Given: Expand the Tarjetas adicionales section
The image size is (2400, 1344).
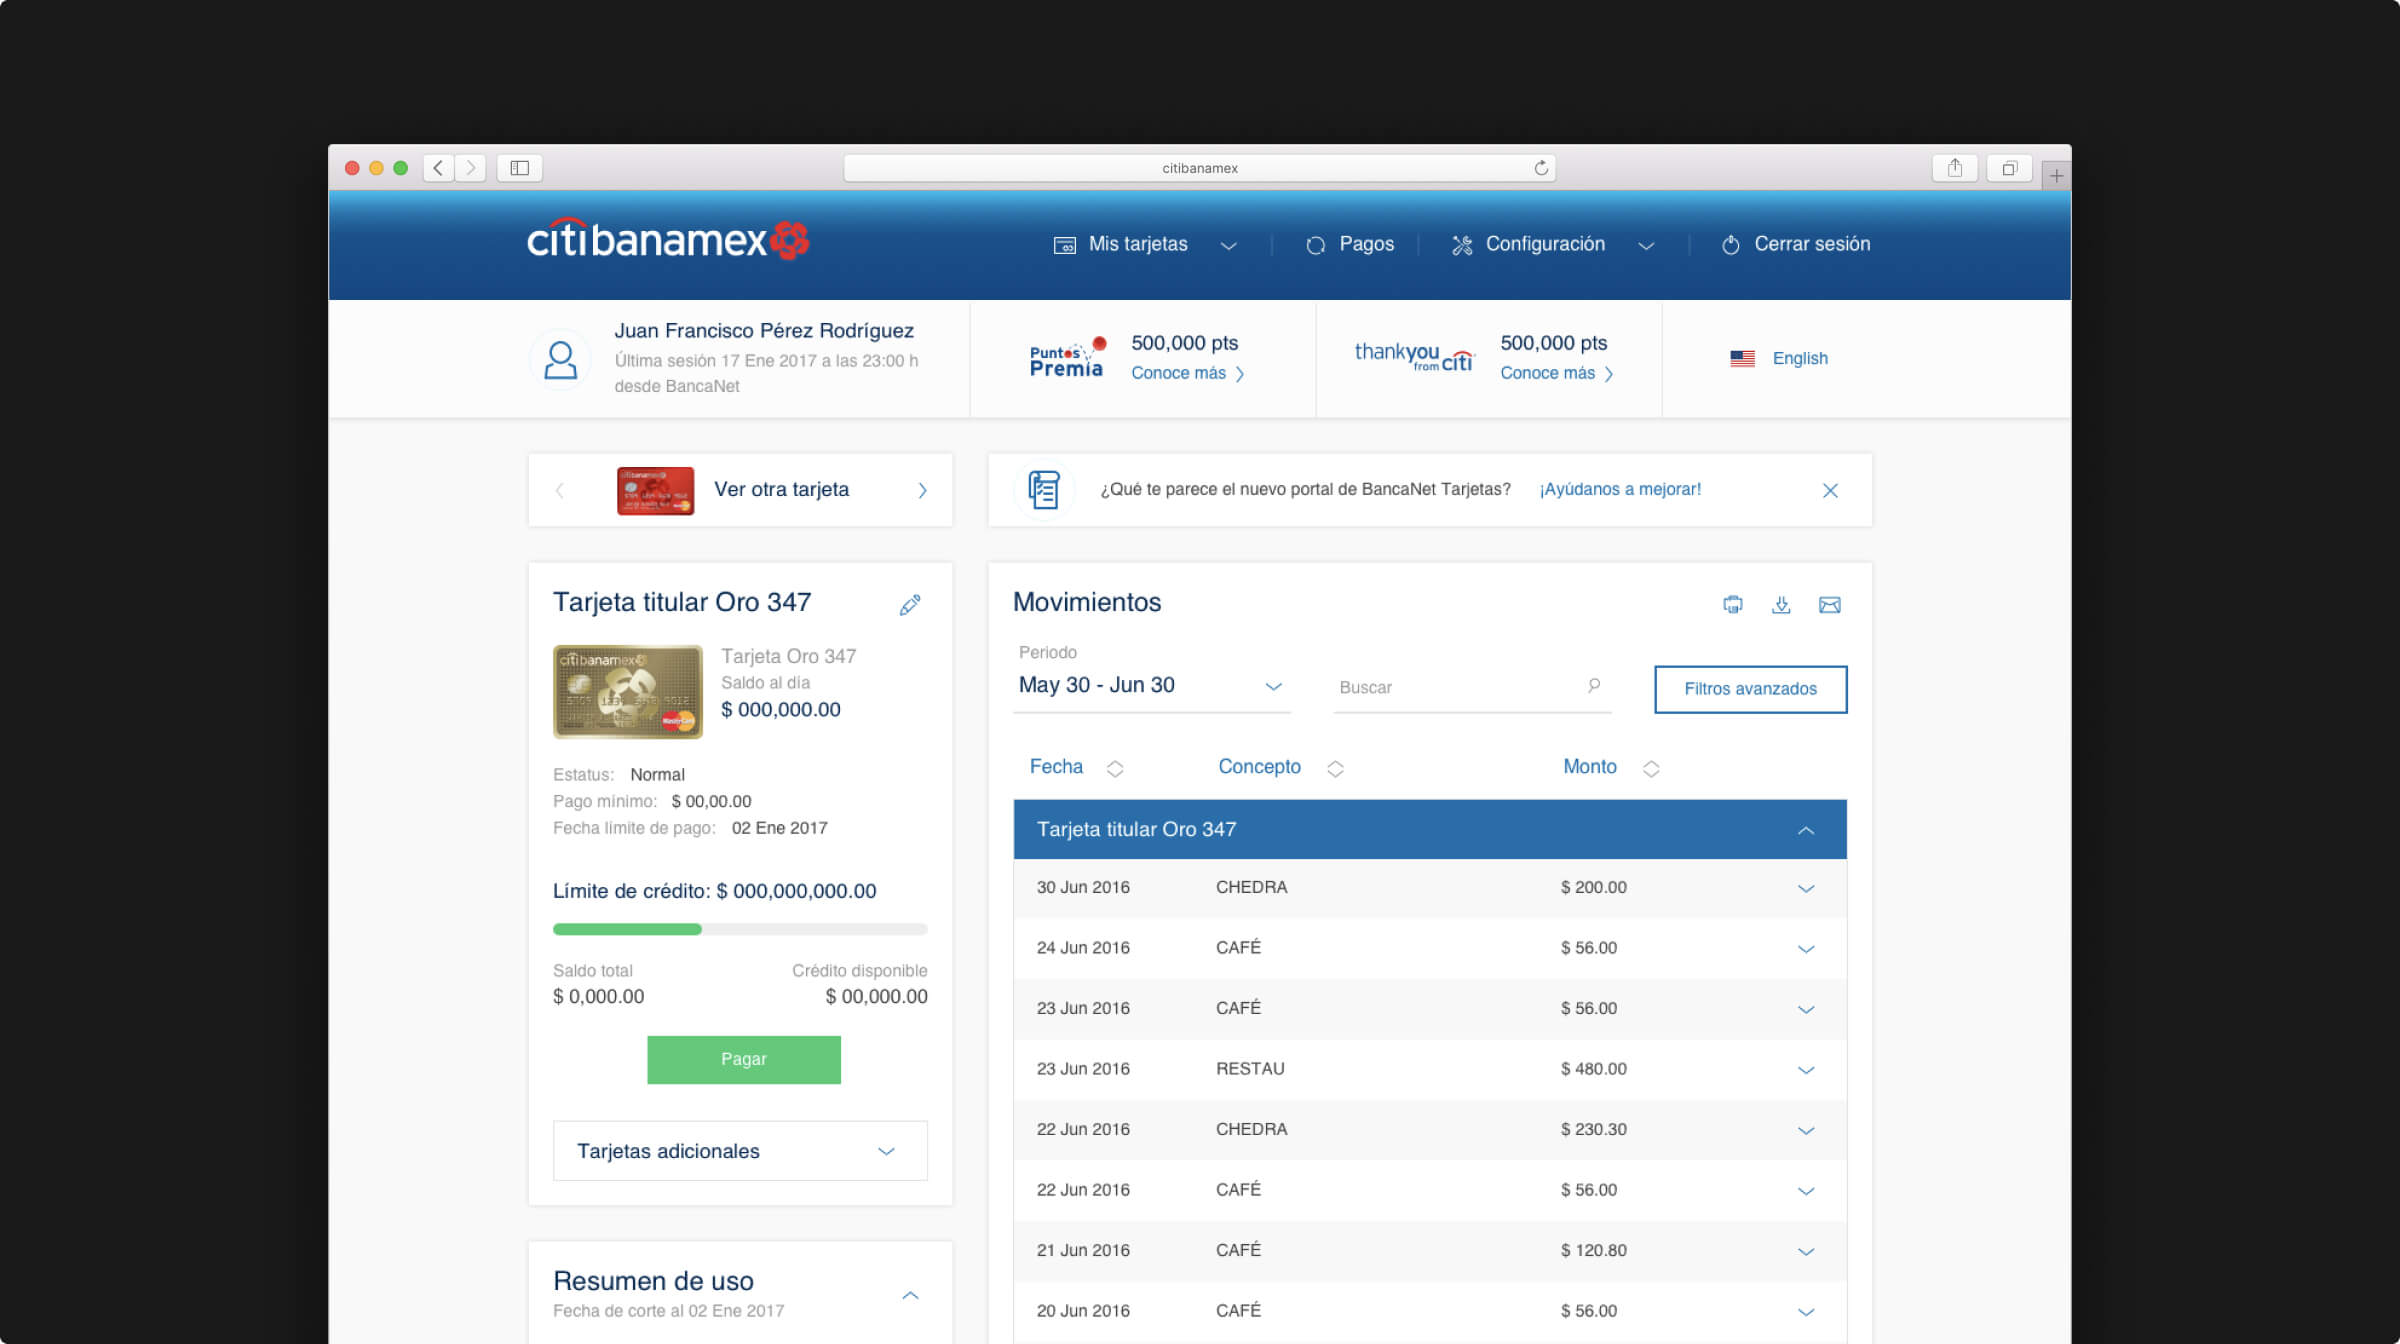Looking at the screenshot, I should [740, 1150].
